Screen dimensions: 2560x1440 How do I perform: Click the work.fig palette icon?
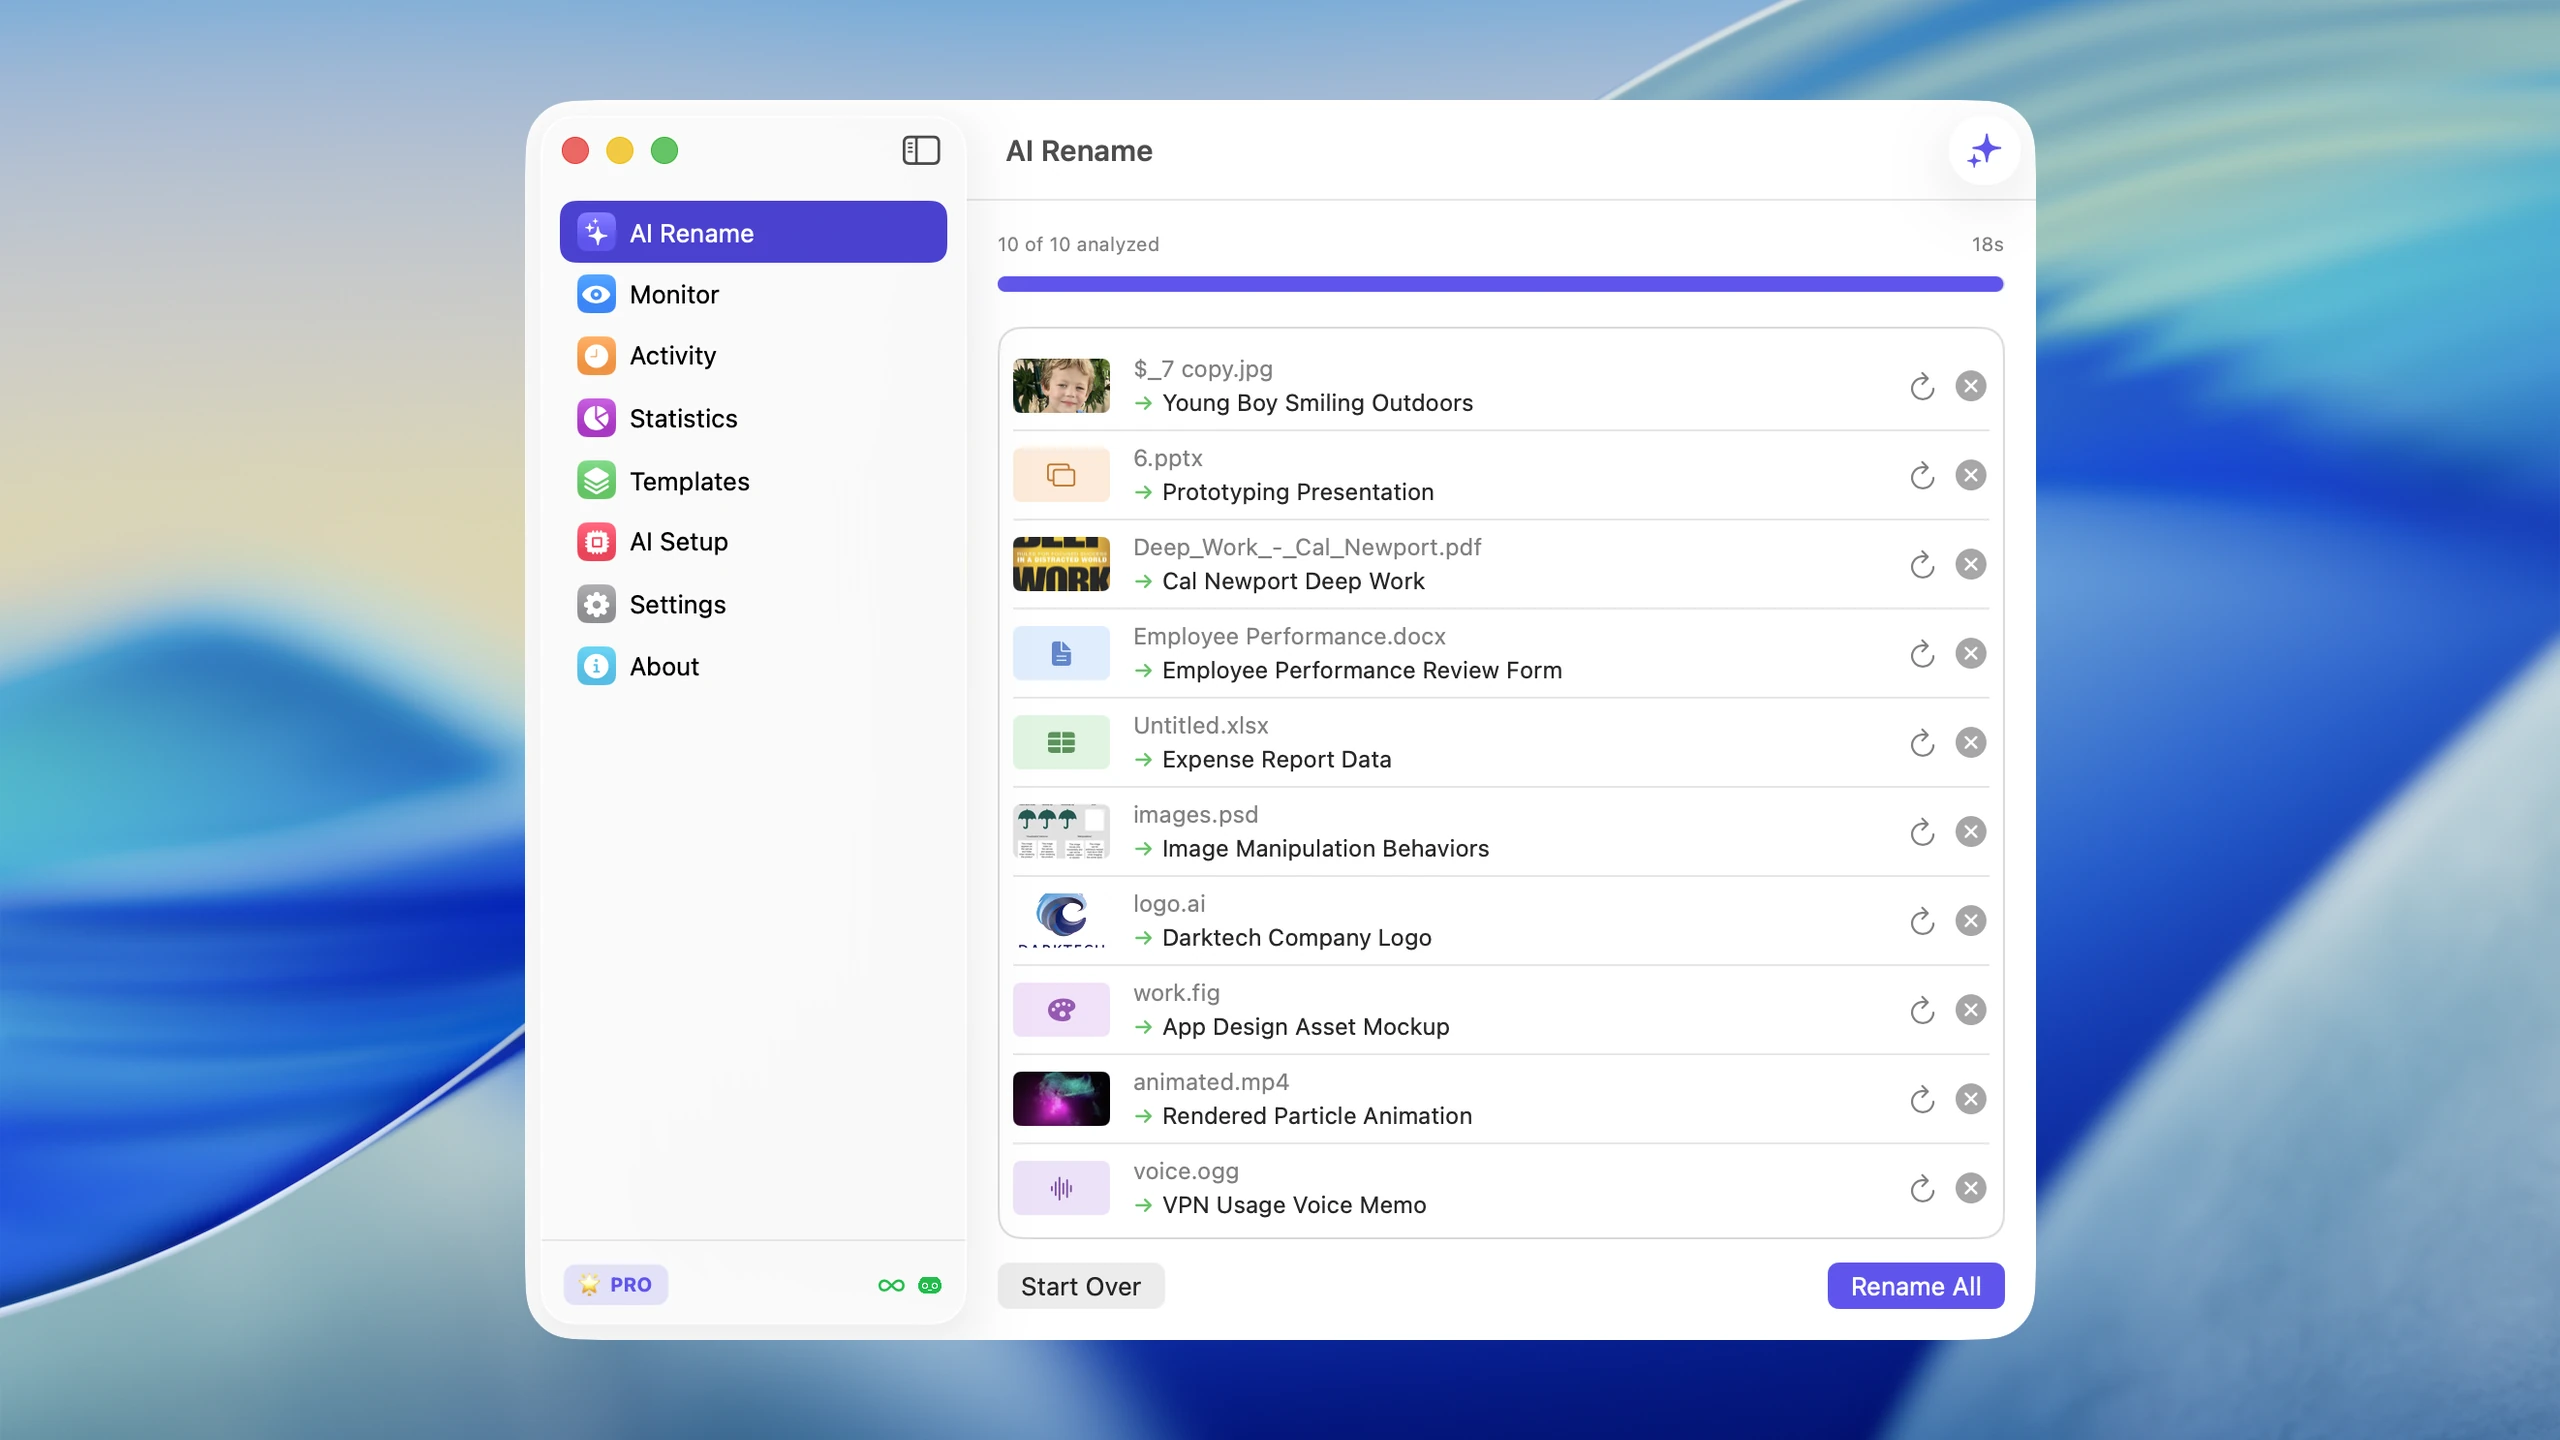click(x=1061, y=1010)
